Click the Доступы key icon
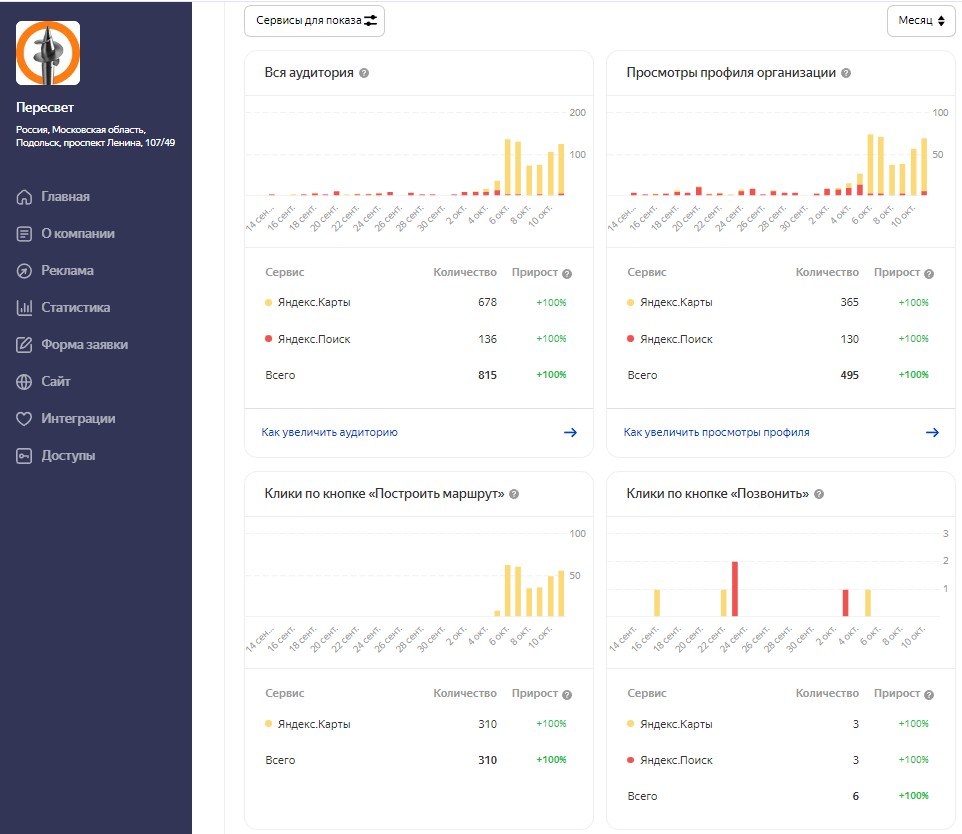Viewport: 962px width, 834px height. (x=25, y=456)
